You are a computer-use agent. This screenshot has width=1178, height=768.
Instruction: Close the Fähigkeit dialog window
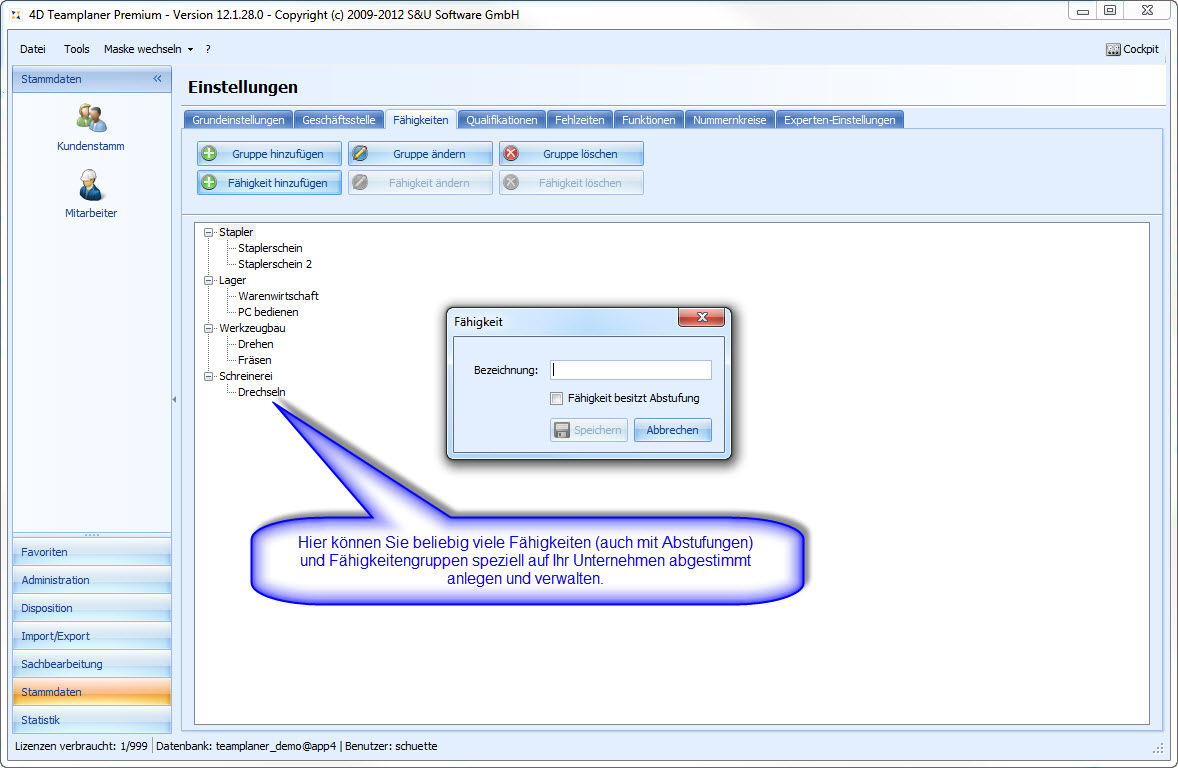point(701,318)
